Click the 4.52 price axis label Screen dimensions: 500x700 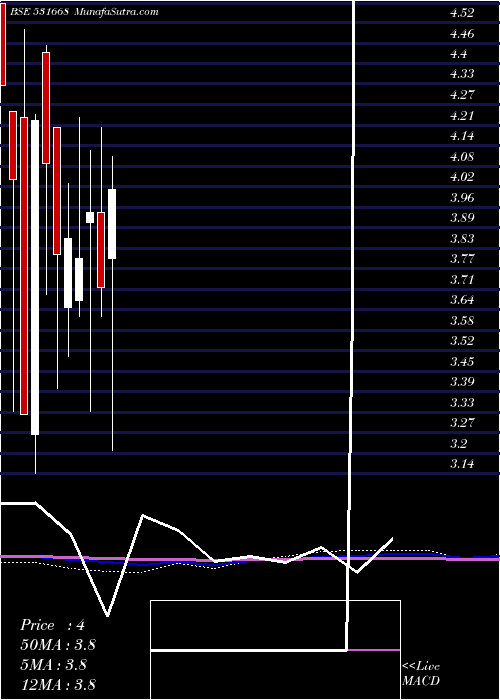(x=462, y=13)
